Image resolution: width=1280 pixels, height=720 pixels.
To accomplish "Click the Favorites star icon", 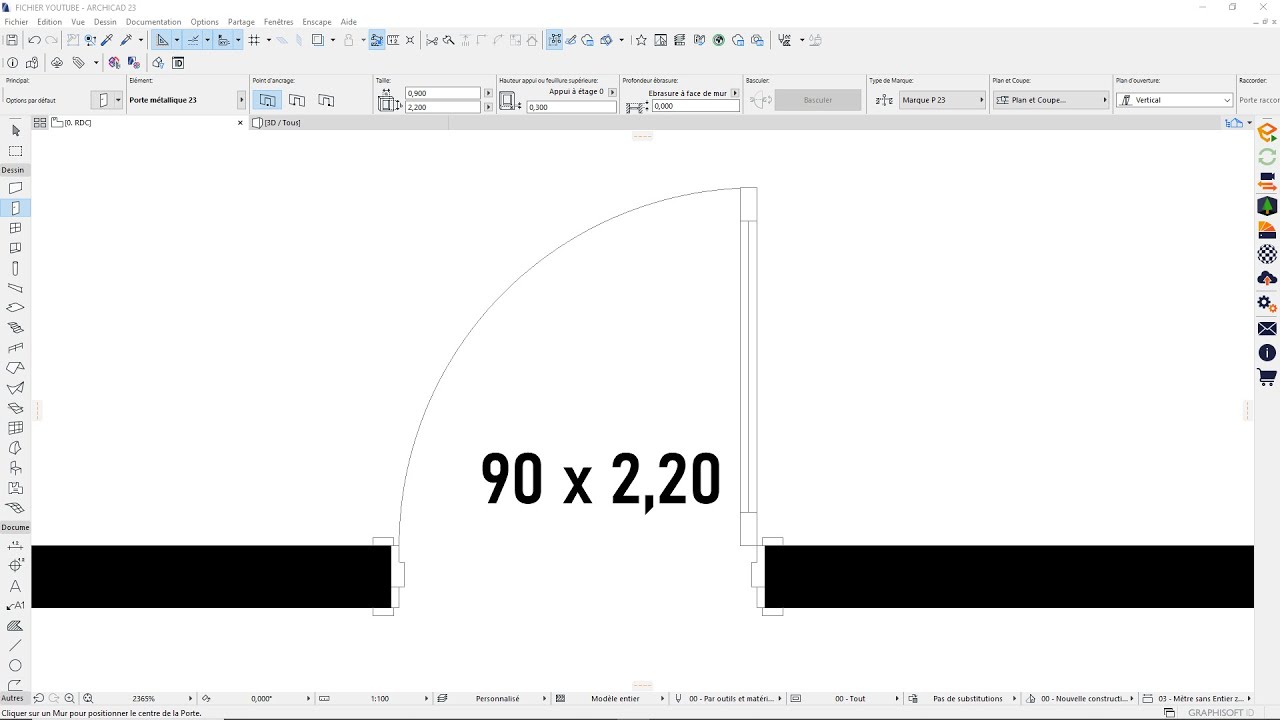I will (641, 40).
